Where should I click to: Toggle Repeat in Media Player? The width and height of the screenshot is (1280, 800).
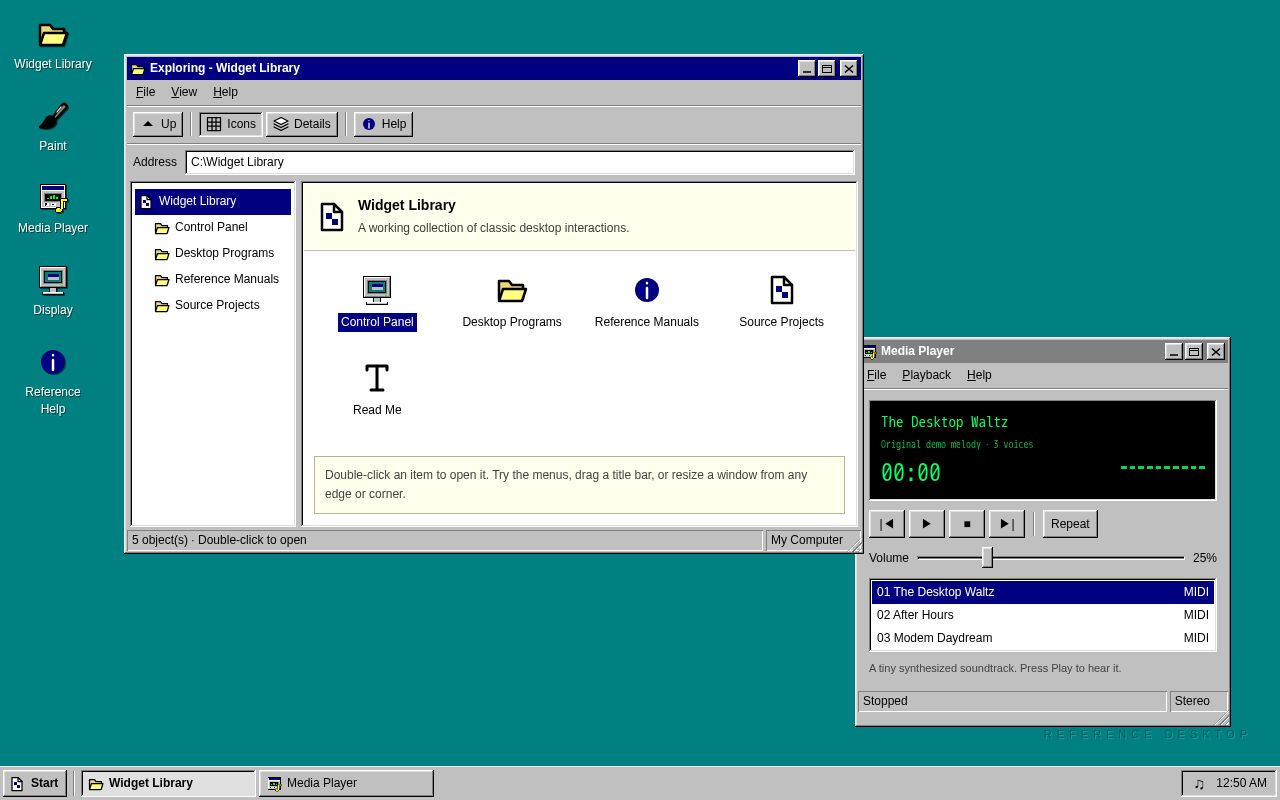[x=1070, y=524]
